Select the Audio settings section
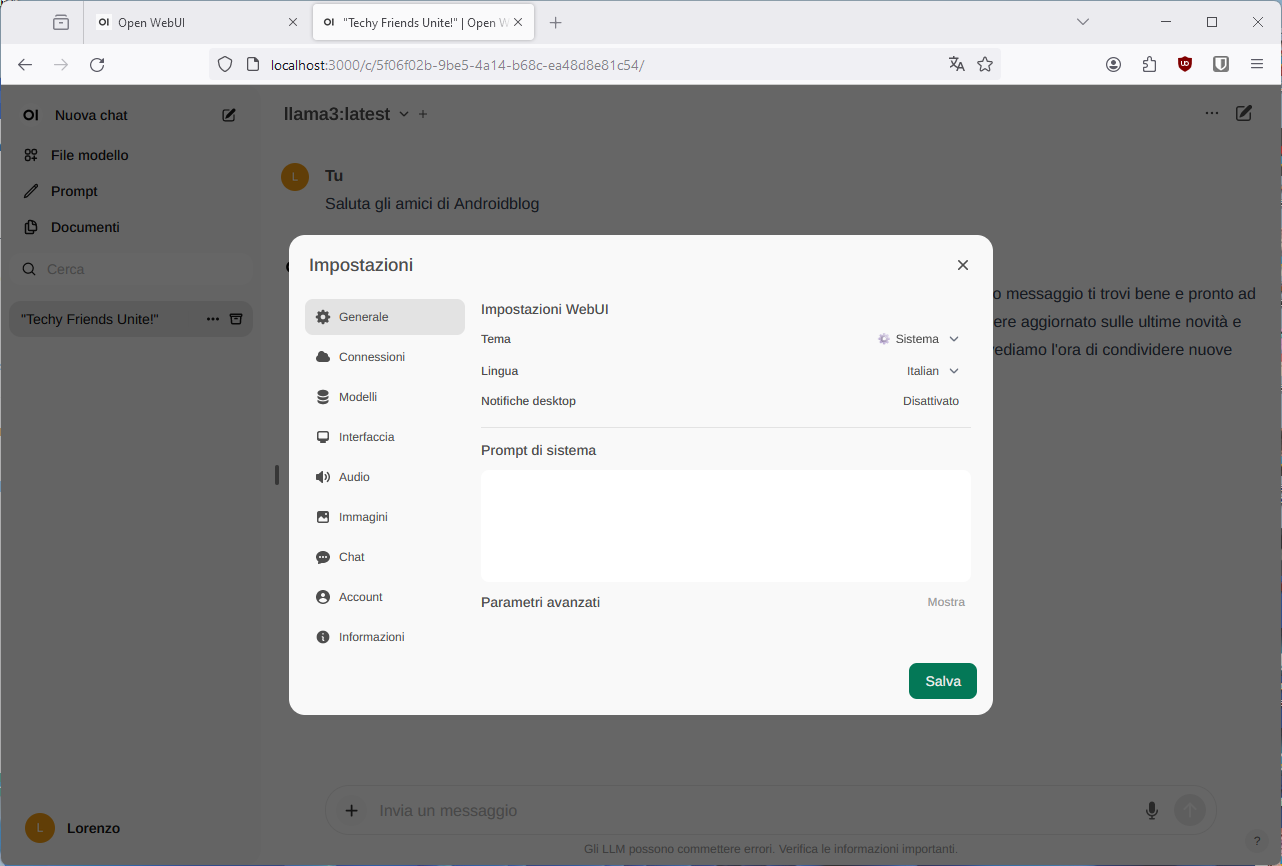 [354, 477]
